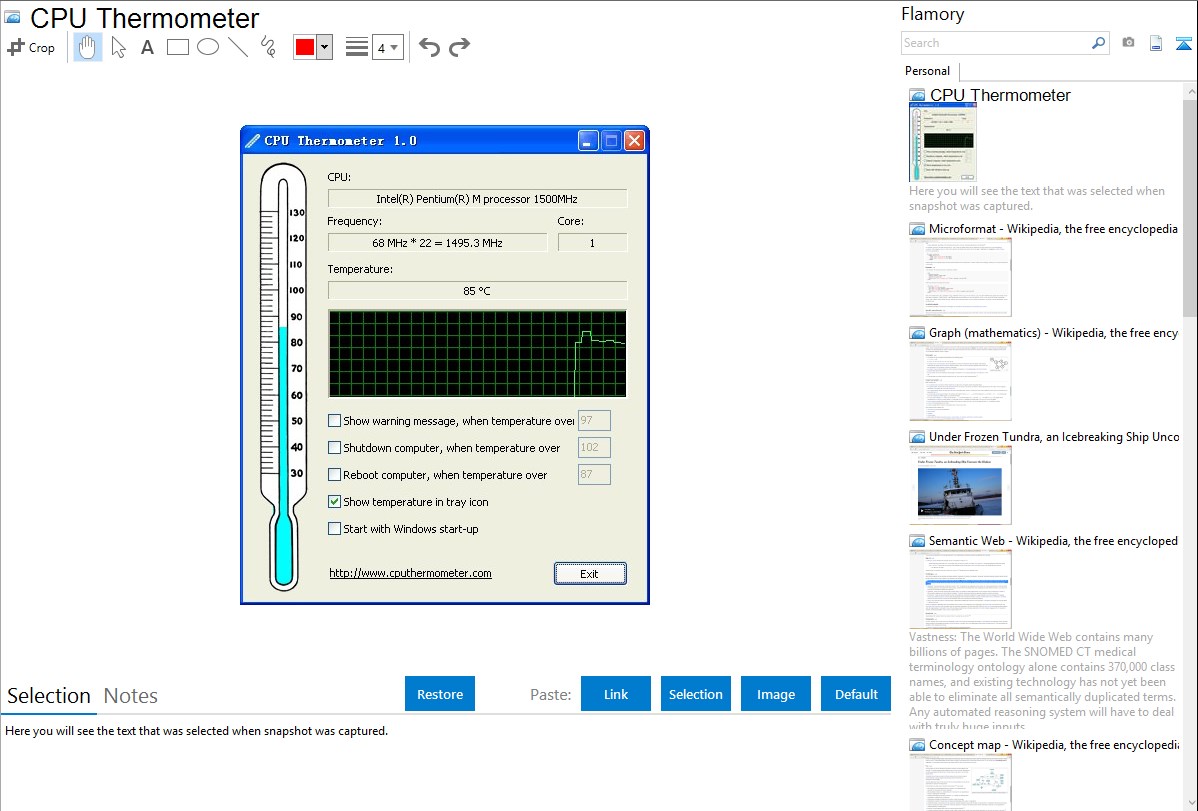
Task: Check Shutdown computer when temperature over
Action: 335,448
